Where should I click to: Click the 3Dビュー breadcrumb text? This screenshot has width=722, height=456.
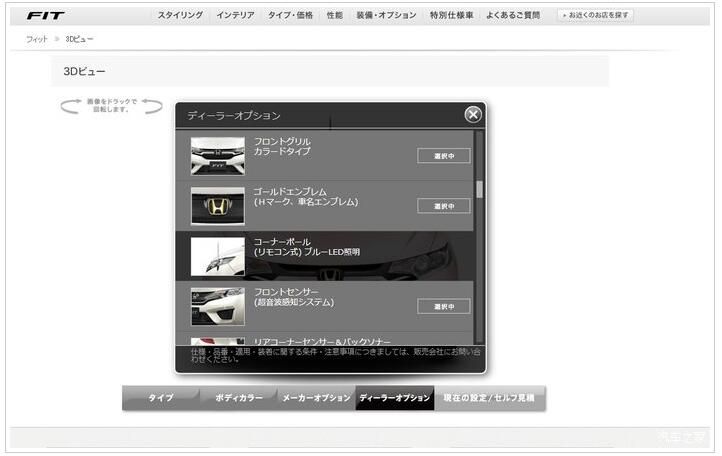[79, 39]
